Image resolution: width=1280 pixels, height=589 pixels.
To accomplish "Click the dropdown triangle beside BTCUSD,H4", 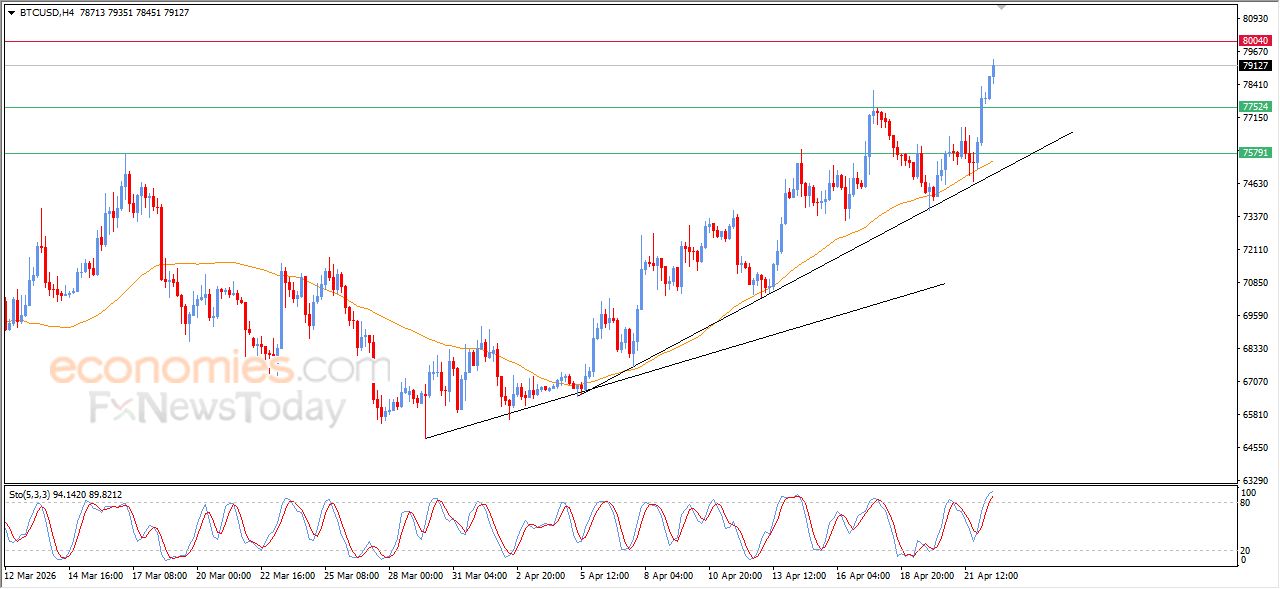I will pos(11,13).
